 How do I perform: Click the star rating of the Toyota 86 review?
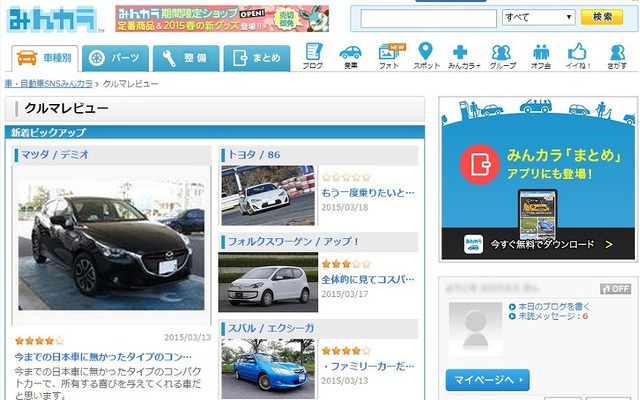click(x=346, y=177)
